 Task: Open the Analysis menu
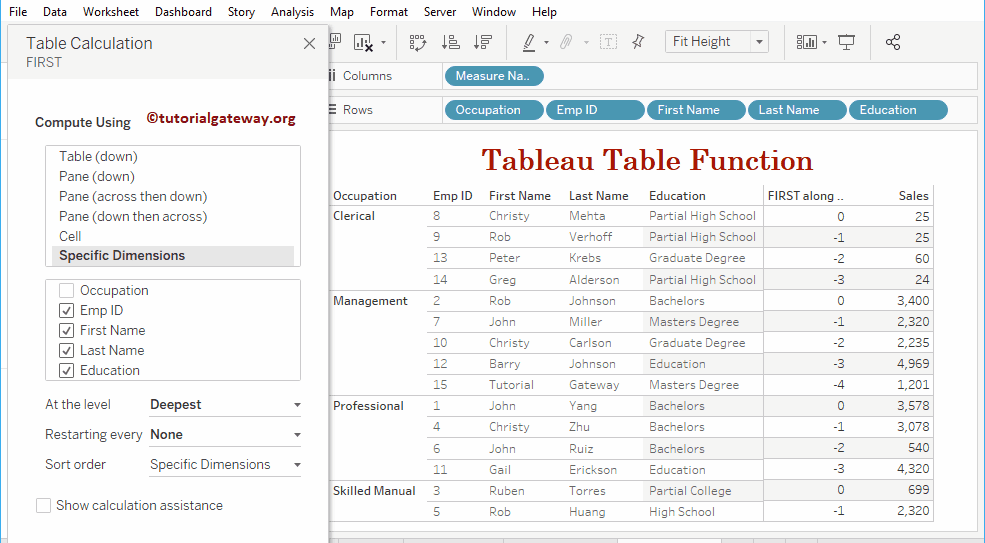pos(292,12)
